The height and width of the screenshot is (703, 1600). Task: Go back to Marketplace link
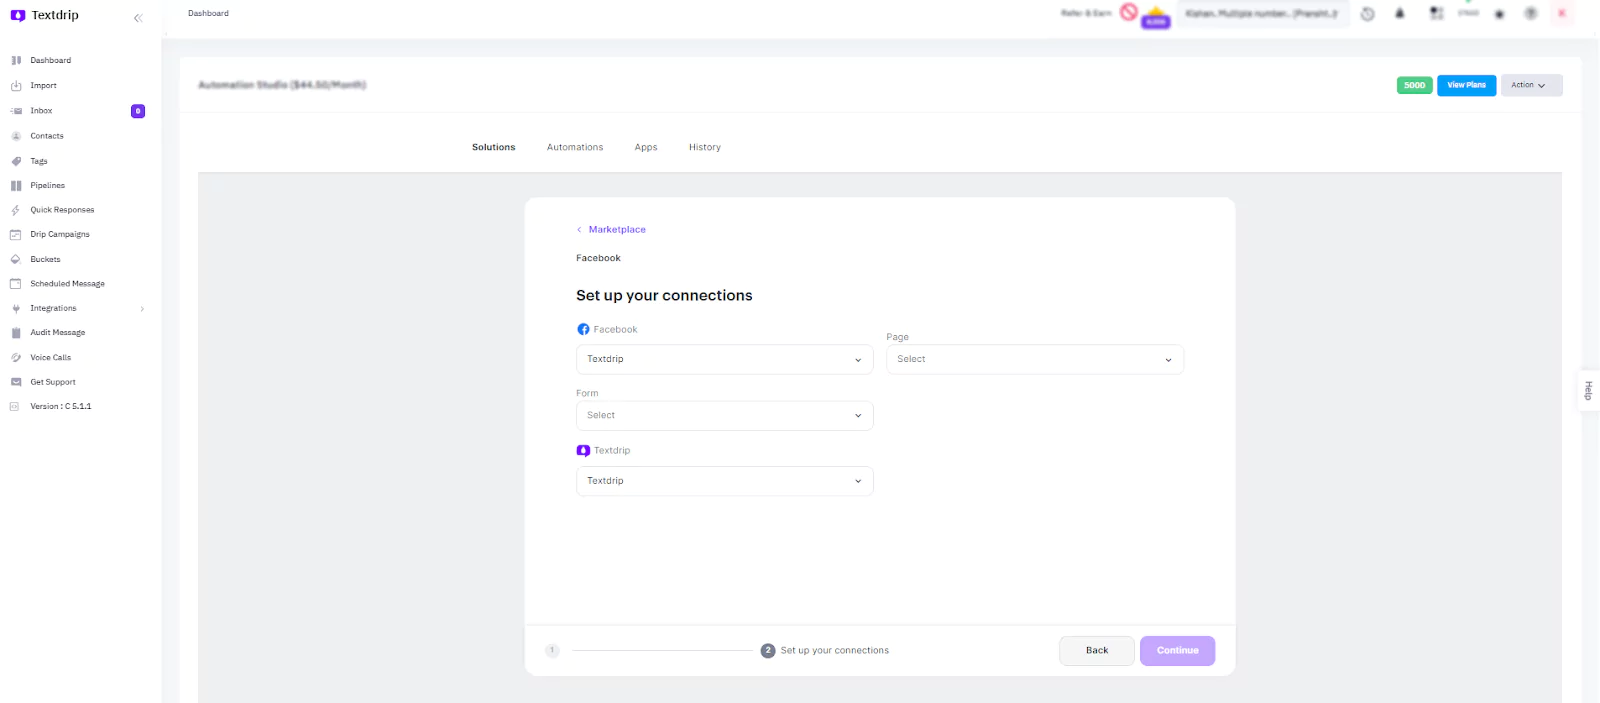click(616, 230)
